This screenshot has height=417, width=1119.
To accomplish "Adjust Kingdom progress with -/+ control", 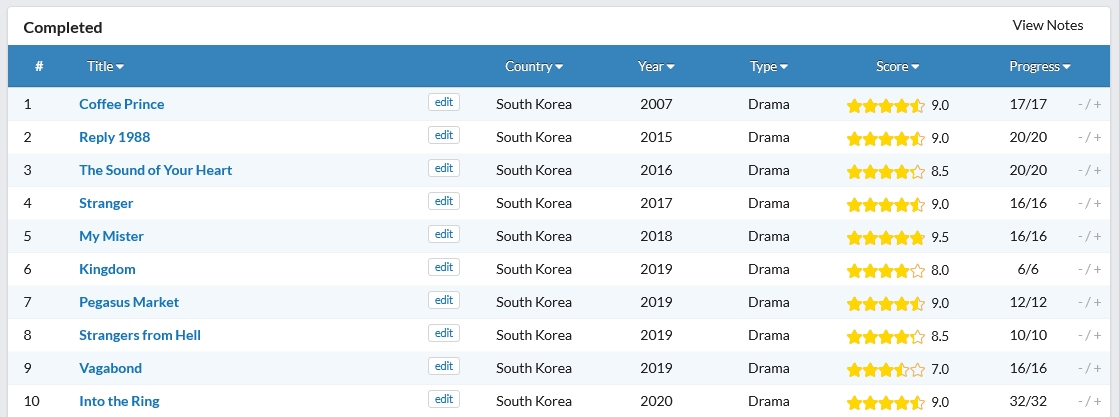I will [x=1089, y=269].
